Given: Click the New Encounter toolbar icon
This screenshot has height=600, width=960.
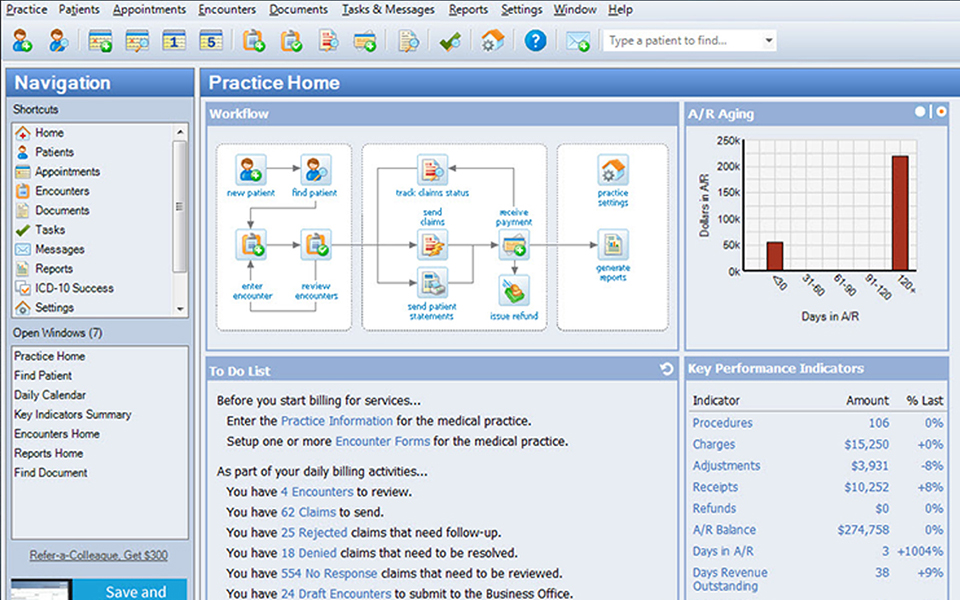Looking at the screenshot, I should tap(253, 41).
